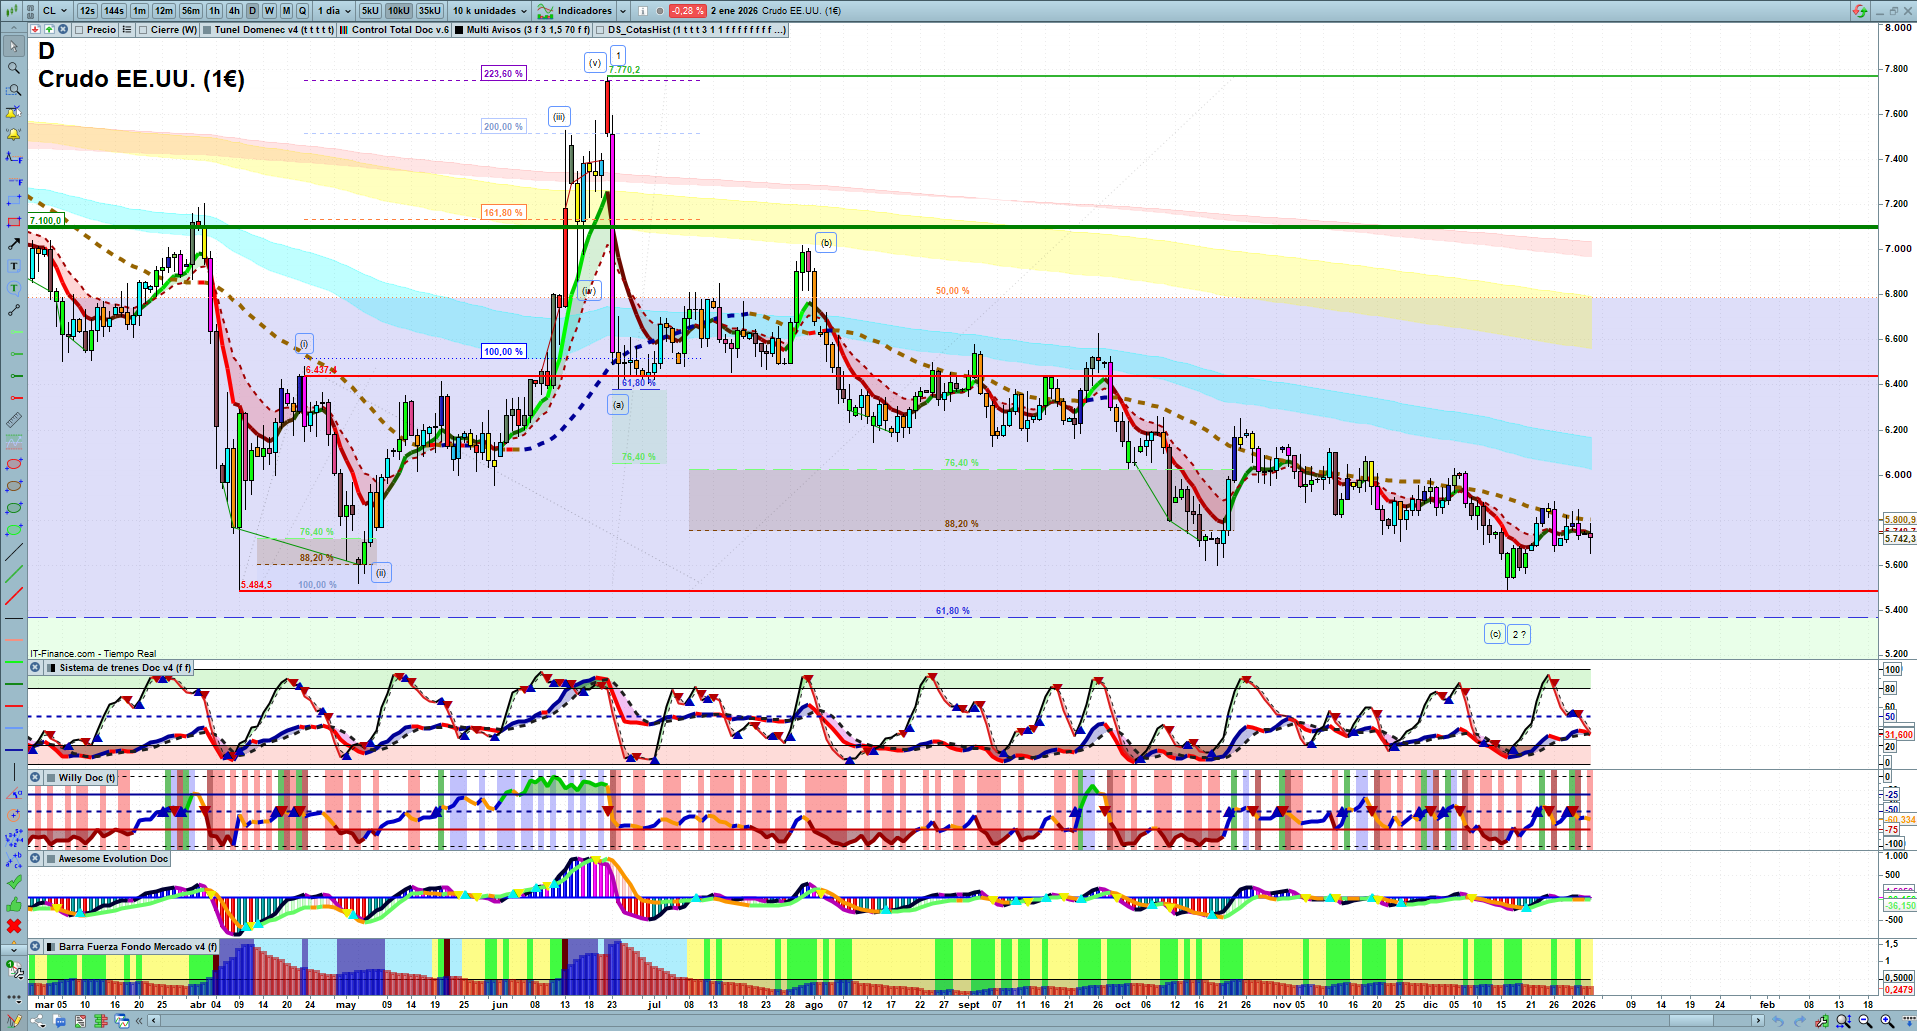
Task: Switch to the 144s timeframe
Action: (x=114, y=11)
